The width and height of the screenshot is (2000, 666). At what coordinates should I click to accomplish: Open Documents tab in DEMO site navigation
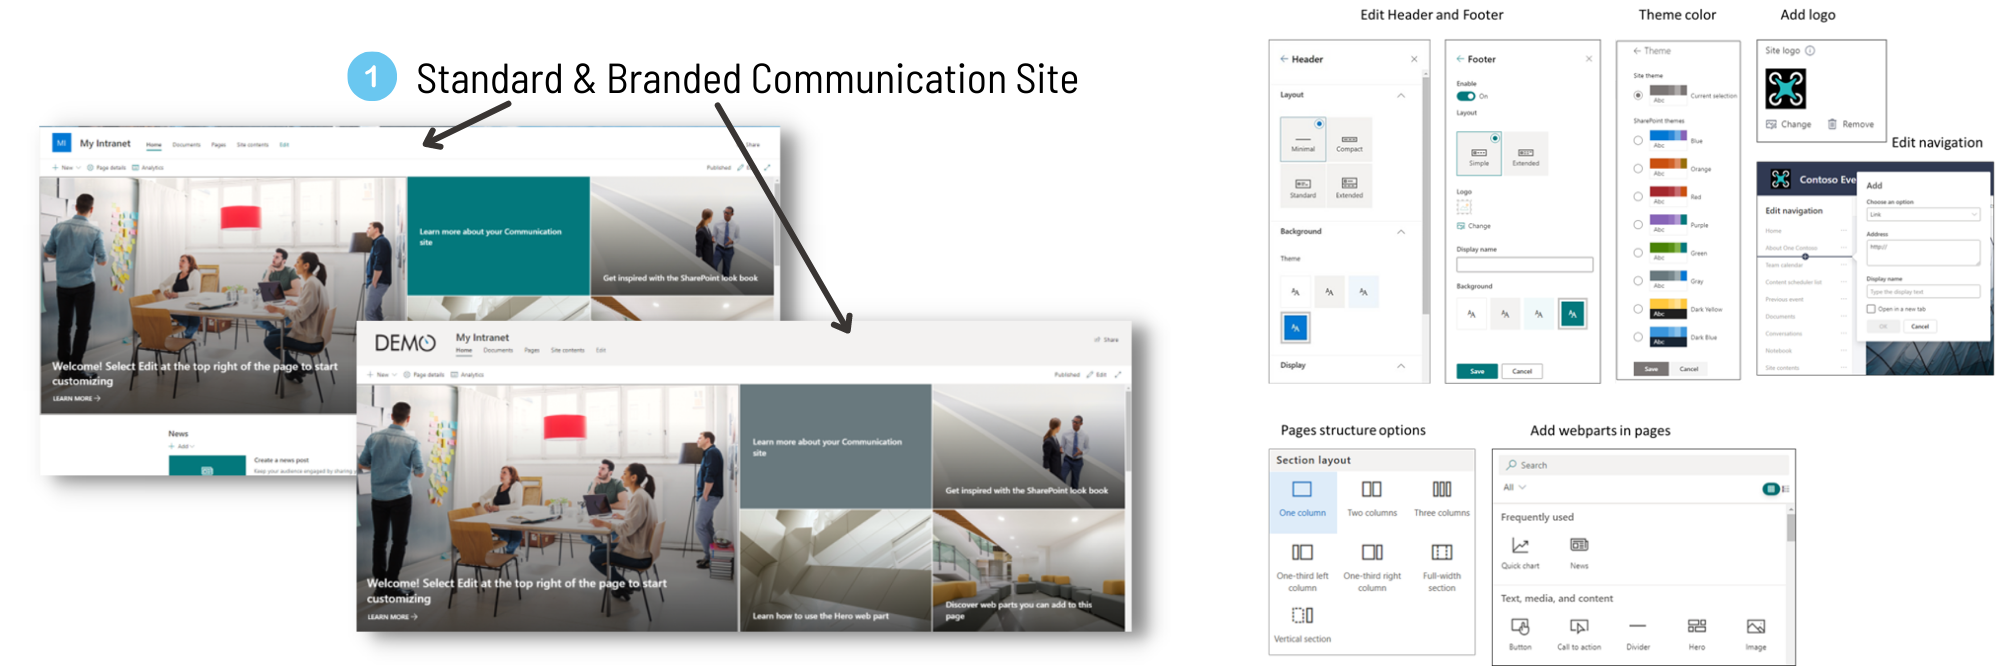pyautogui.click(x=497, y=350)
